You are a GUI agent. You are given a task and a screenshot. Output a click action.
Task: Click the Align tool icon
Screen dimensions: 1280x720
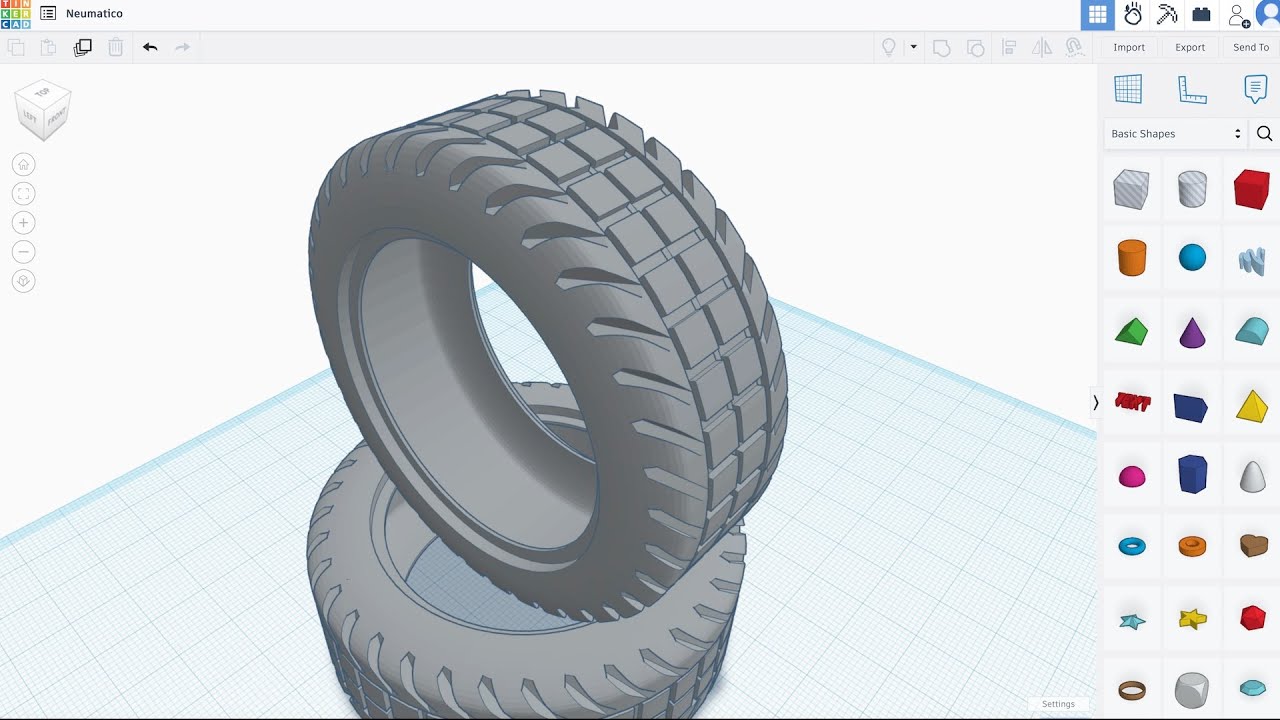click(1009, 47)
